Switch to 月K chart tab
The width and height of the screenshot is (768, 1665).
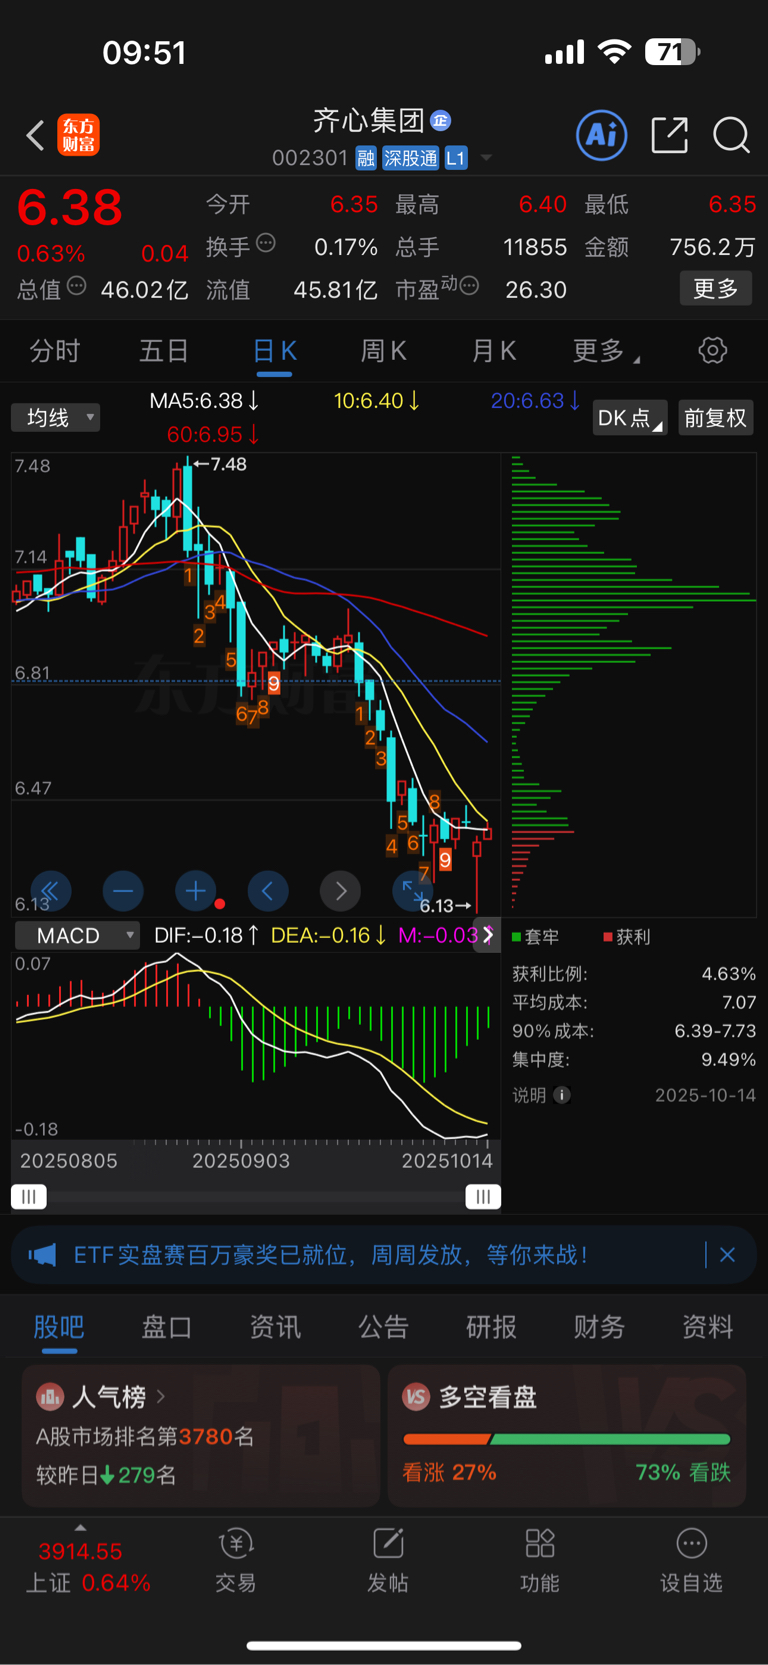tap(493, 351)
